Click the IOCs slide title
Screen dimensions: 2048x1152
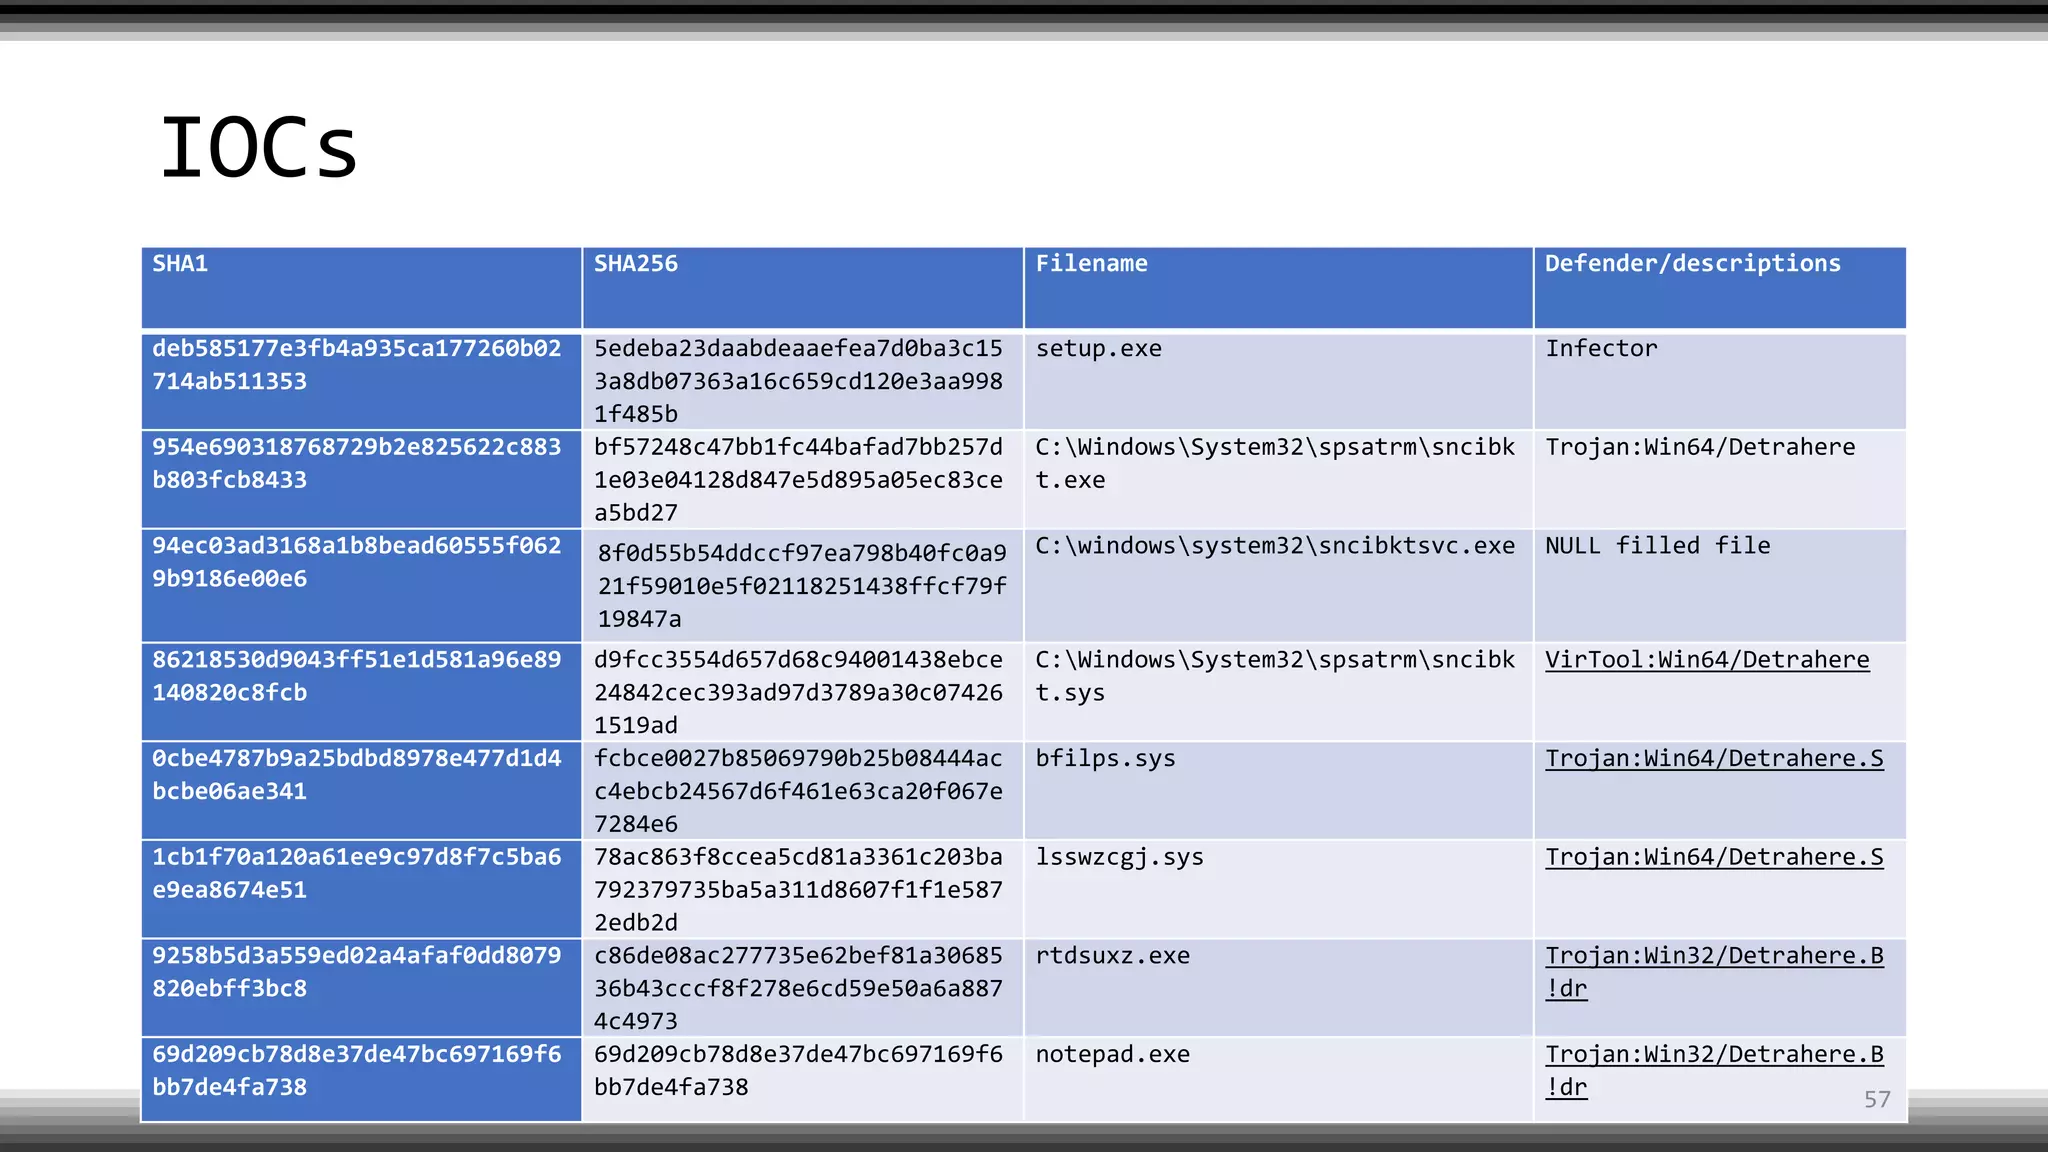259,148
